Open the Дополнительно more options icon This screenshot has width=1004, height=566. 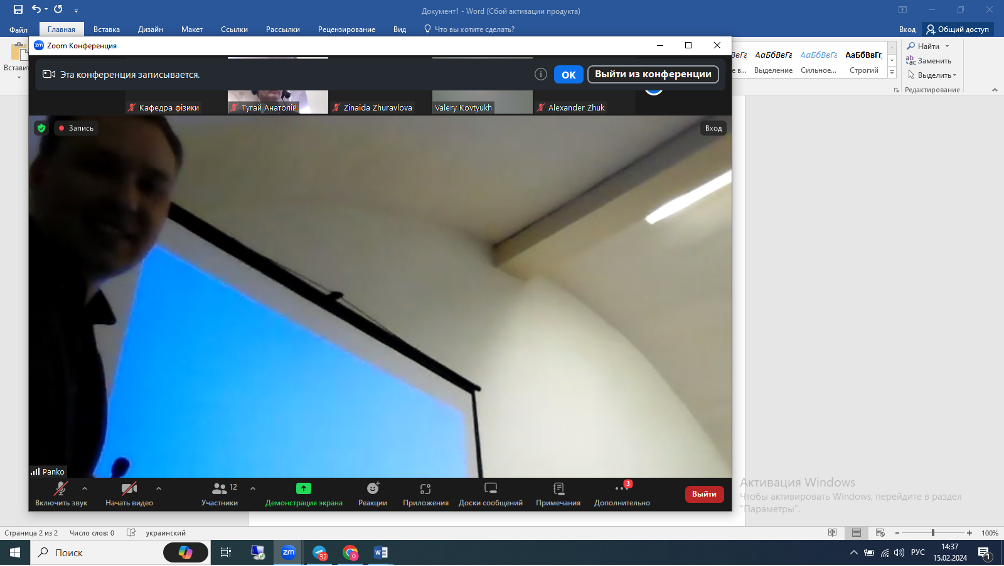coord(621,489)
